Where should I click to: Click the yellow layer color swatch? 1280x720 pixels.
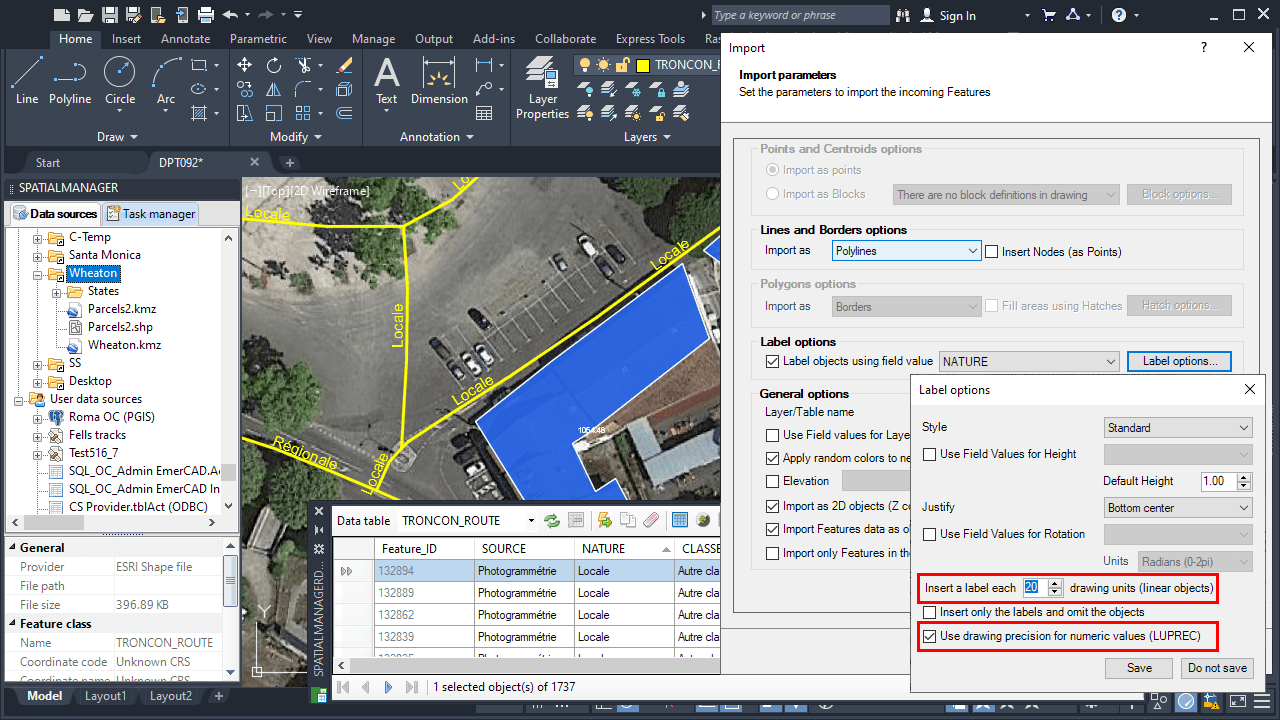(x=643, y=65)
